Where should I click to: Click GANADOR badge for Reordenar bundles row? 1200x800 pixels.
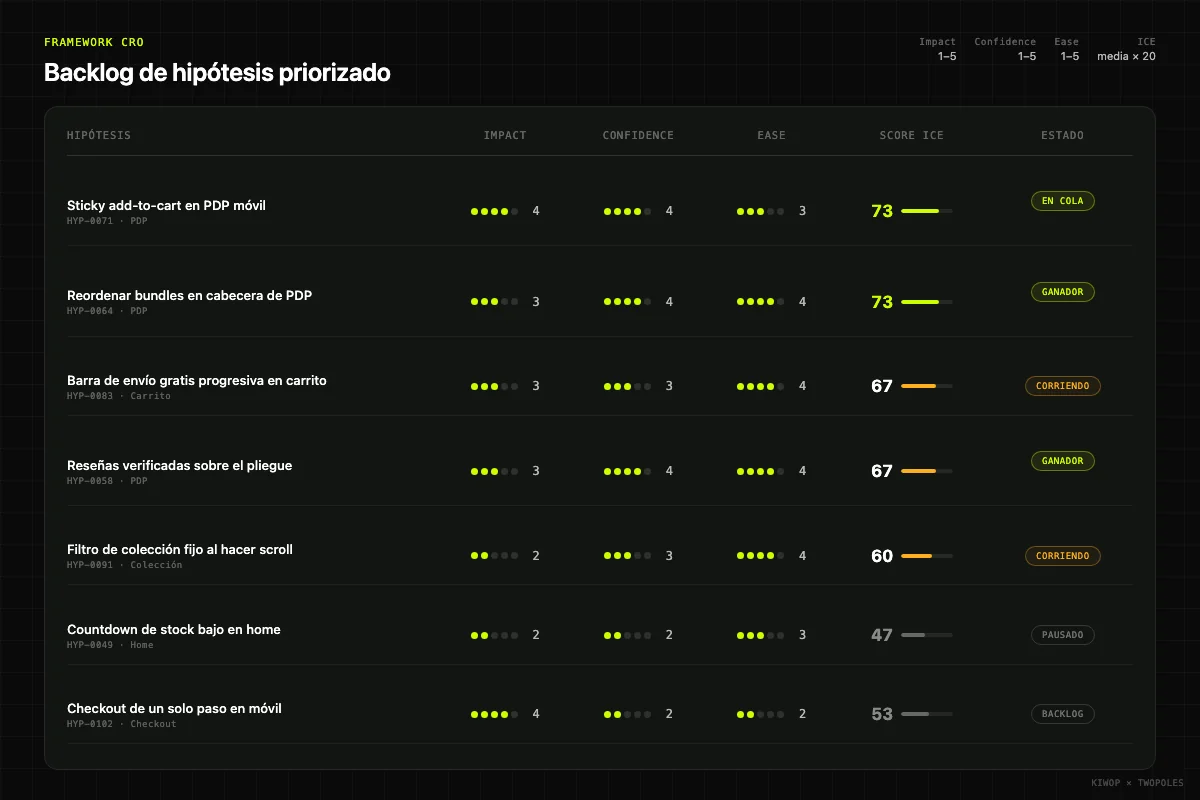(x=1063, y=292)
